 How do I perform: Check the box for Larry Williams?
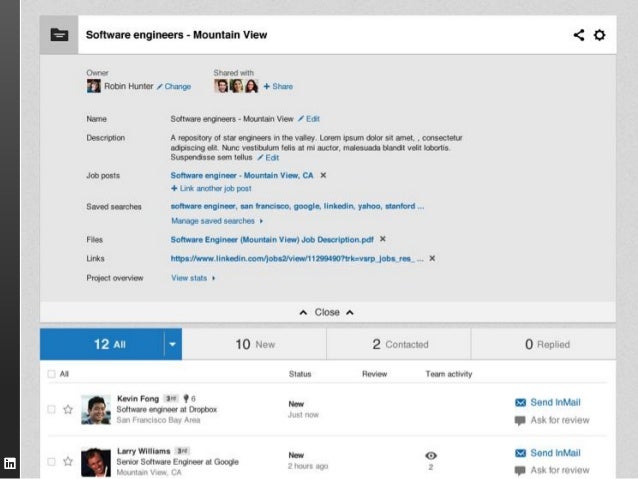(x=51, y=463)
